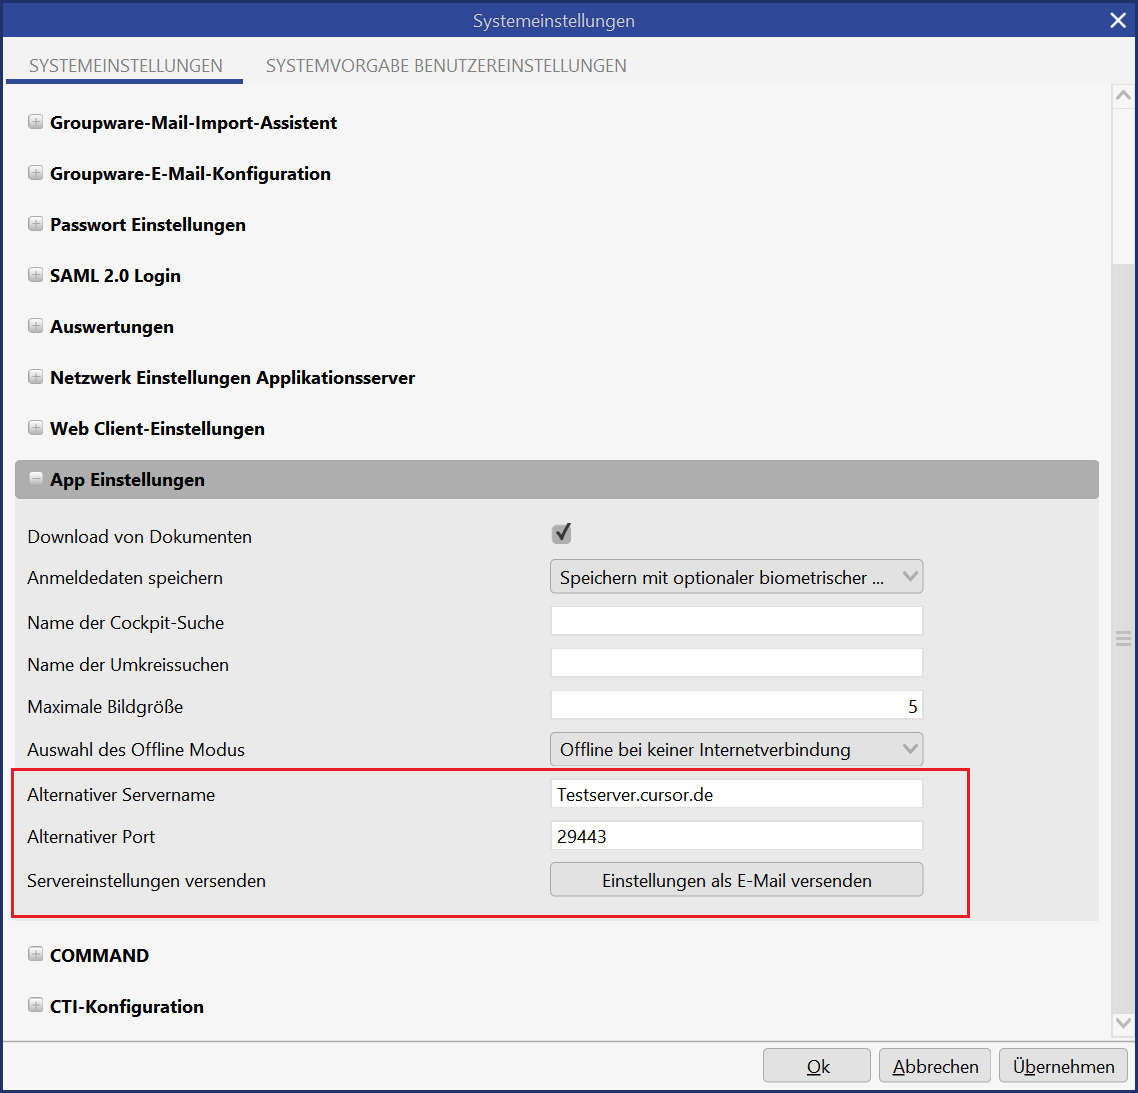Uncheck Download von Dokumenten checkbox
This screenshot has width=1138, height=1093.
pyautogui.click(x=562, y=534)
